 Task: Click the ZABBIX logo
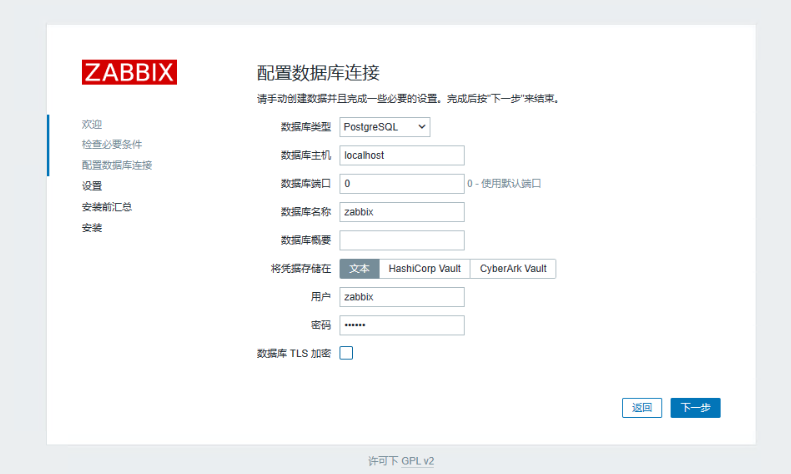coord(129,72)
